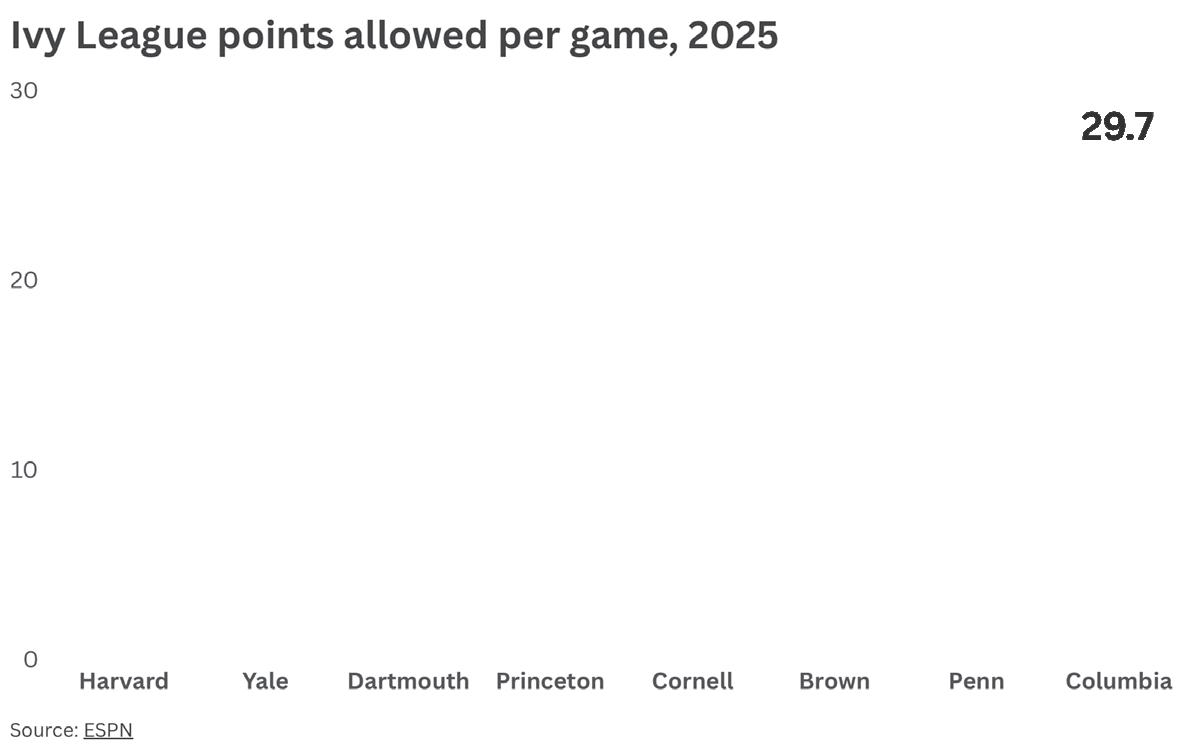Screen dimensions: 1190x750
Task: Select the Brown team label
Action: point(835,681)
